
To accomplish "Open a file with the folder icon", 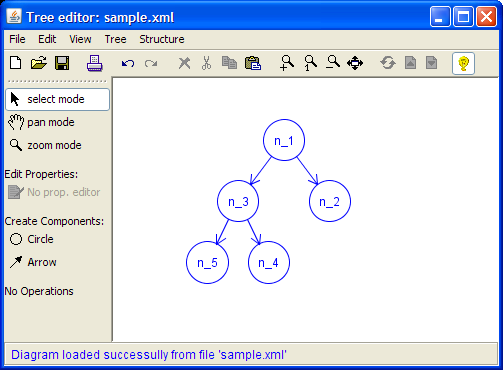I will coord(39,63).
